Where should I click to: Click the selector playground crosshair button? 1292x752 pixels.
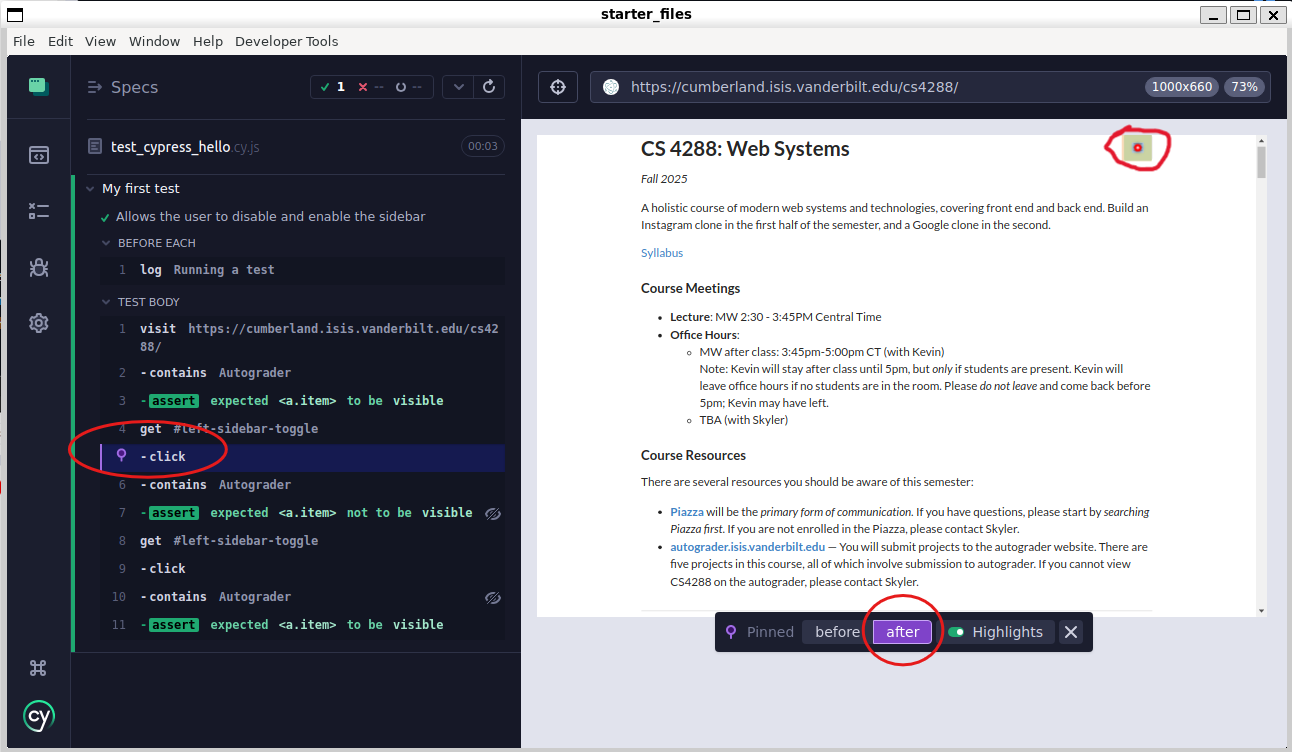tap(558, 87)
